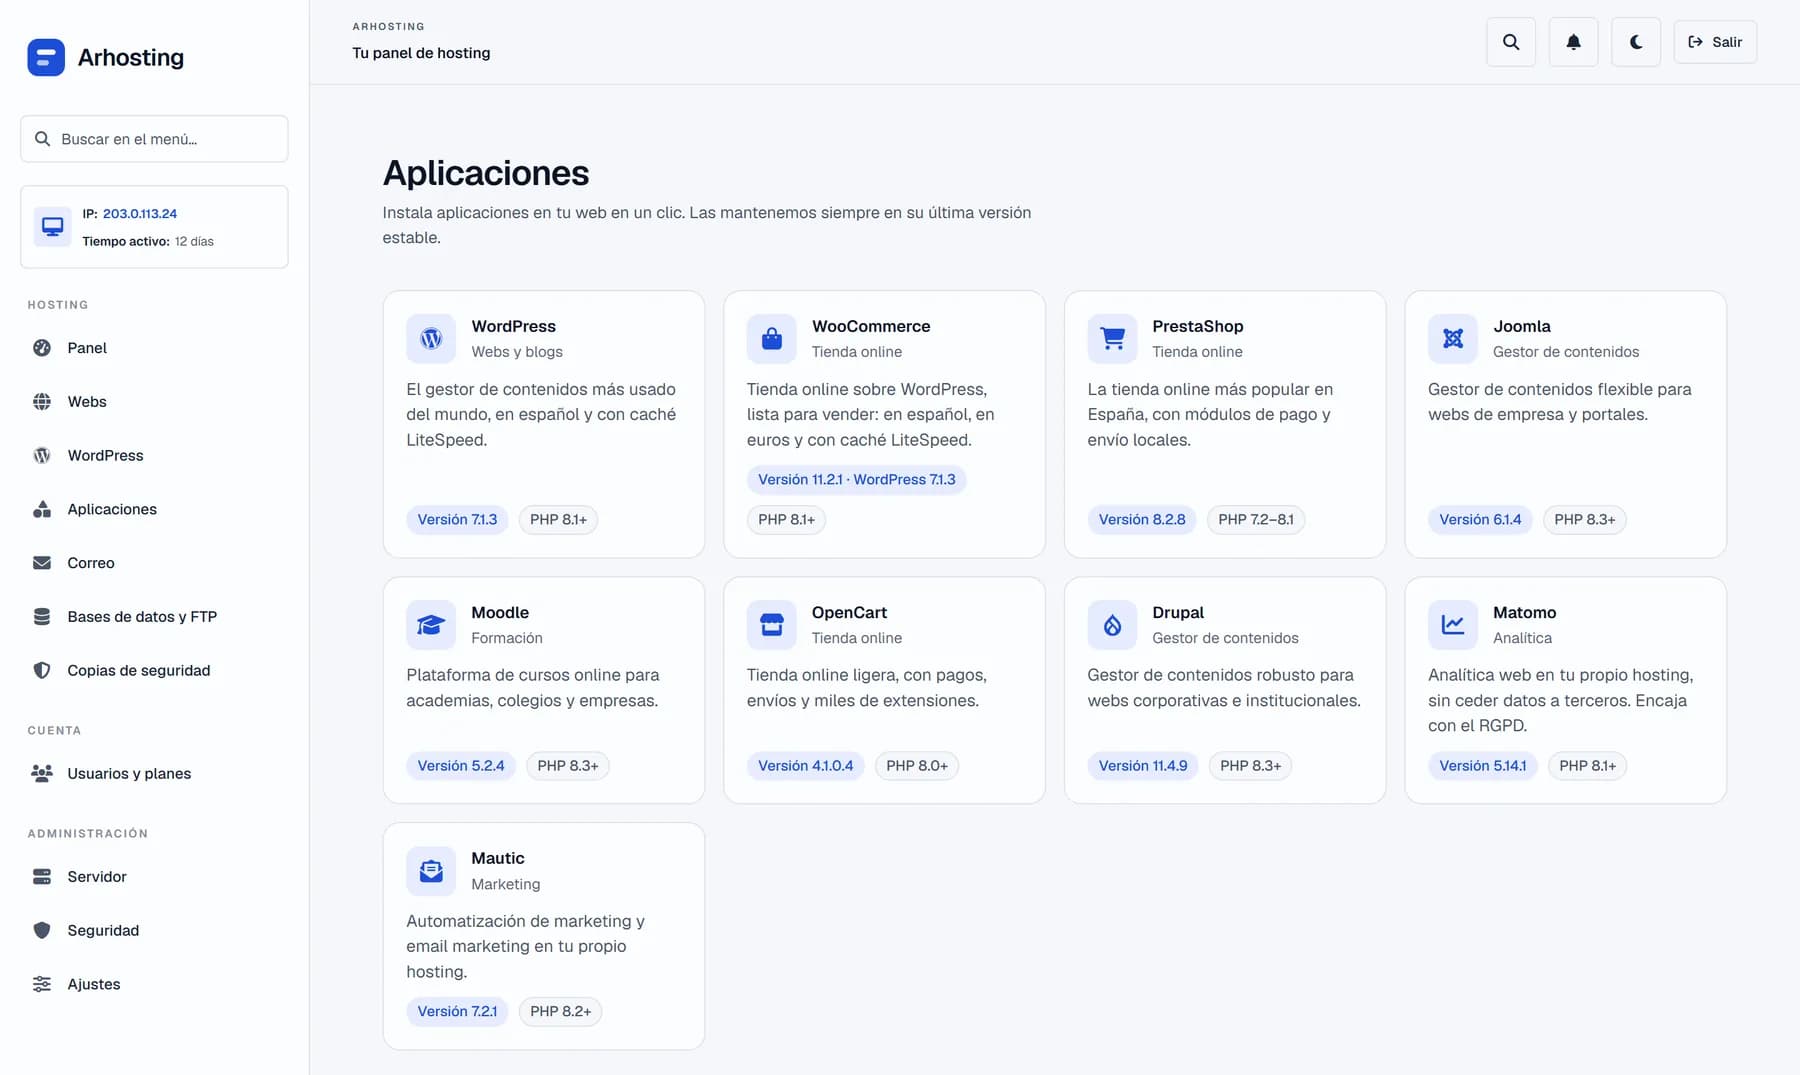The image size is (1800, 1075).
Task: Click the 'Aplicaciones' page heading
Action: (486, 173)
